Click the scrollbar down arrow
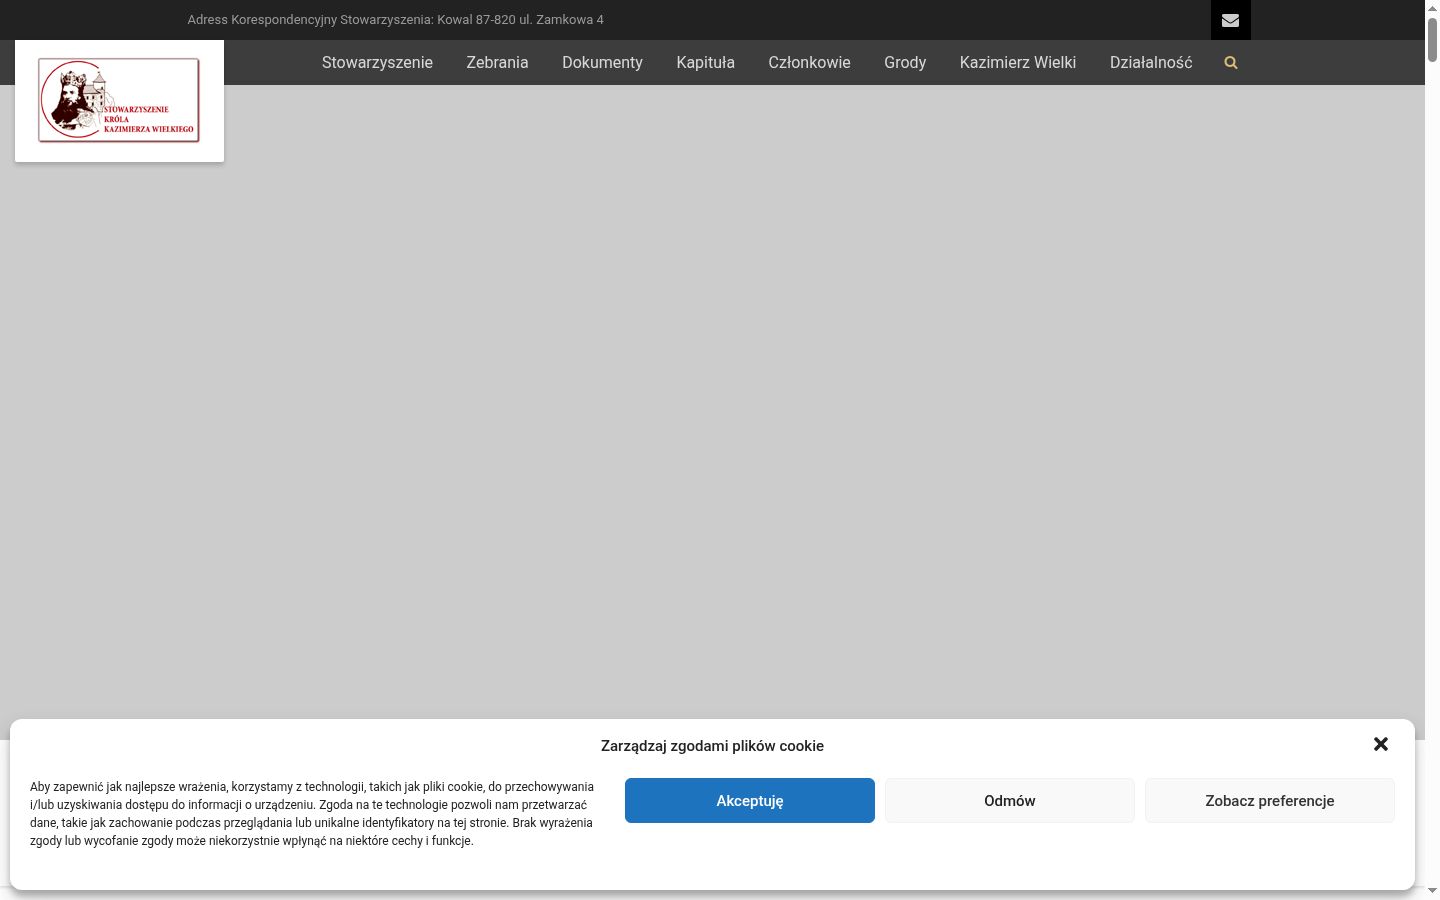The width and height of the screenshot is (1440, 900). [1432, 890]
